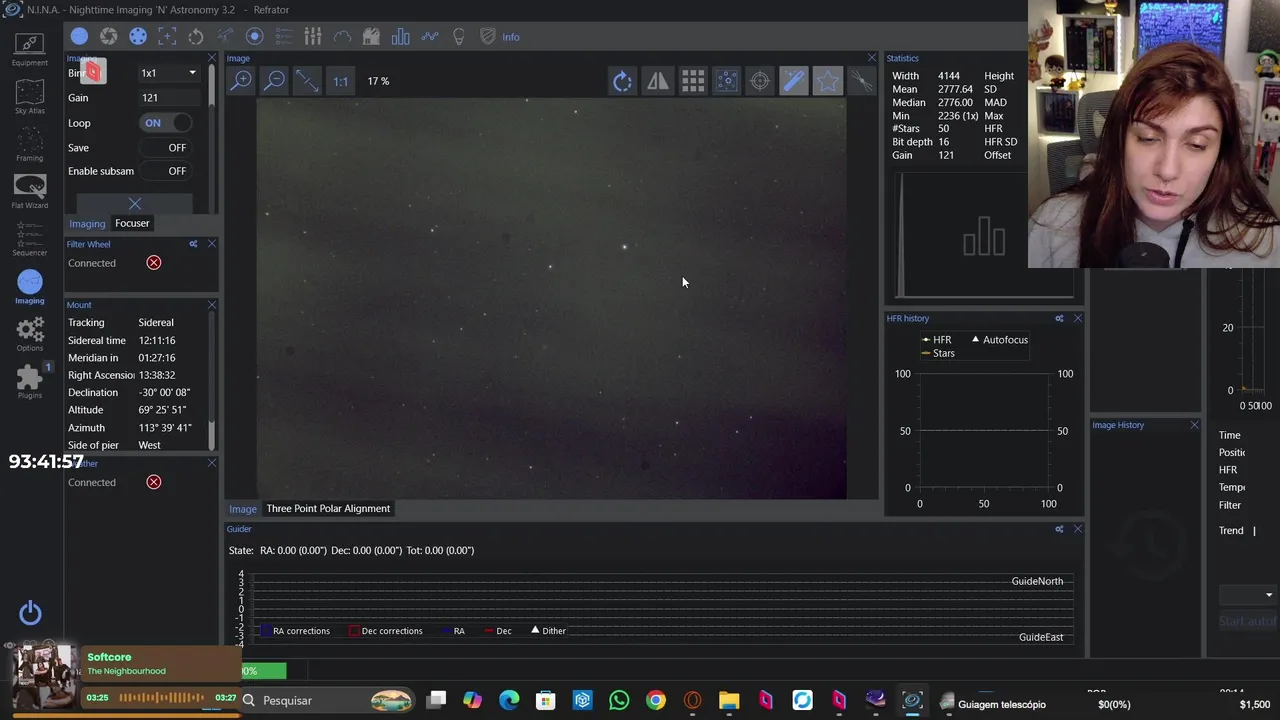Toggle the camera aperture panel icon in top toolbar
This screenshot has height=720, width=1280.
[109, 37]
